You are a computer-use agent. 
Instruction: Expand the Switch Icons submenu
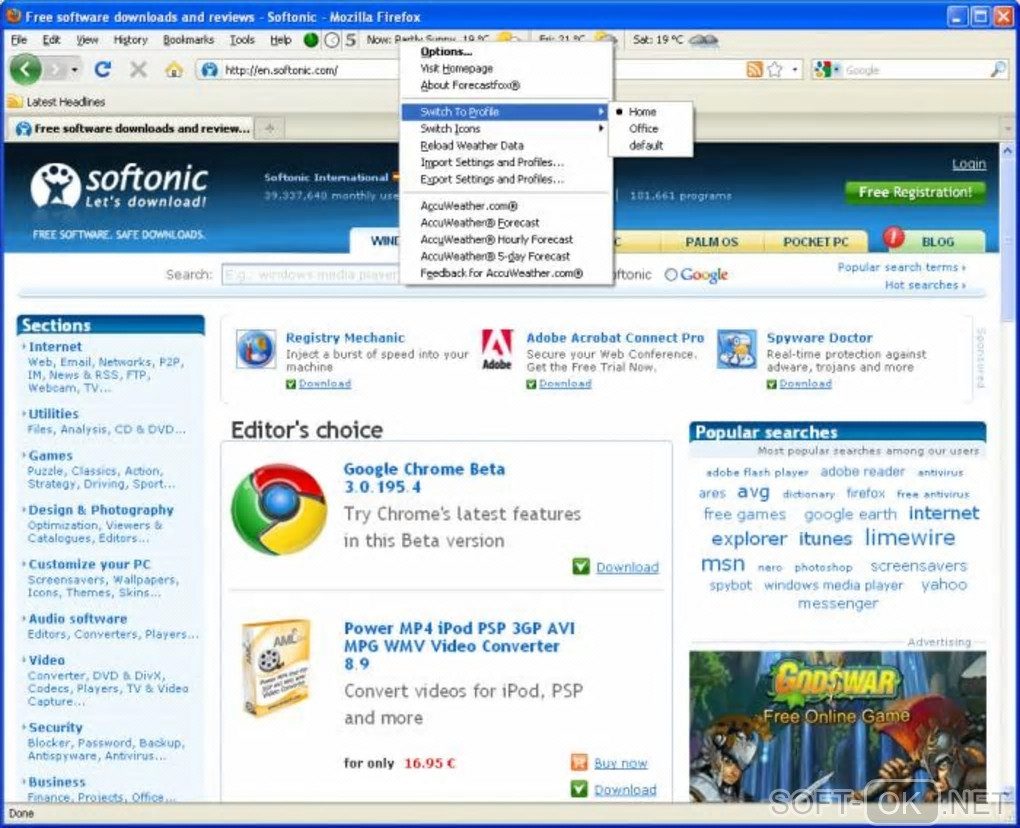pos(505,129)
